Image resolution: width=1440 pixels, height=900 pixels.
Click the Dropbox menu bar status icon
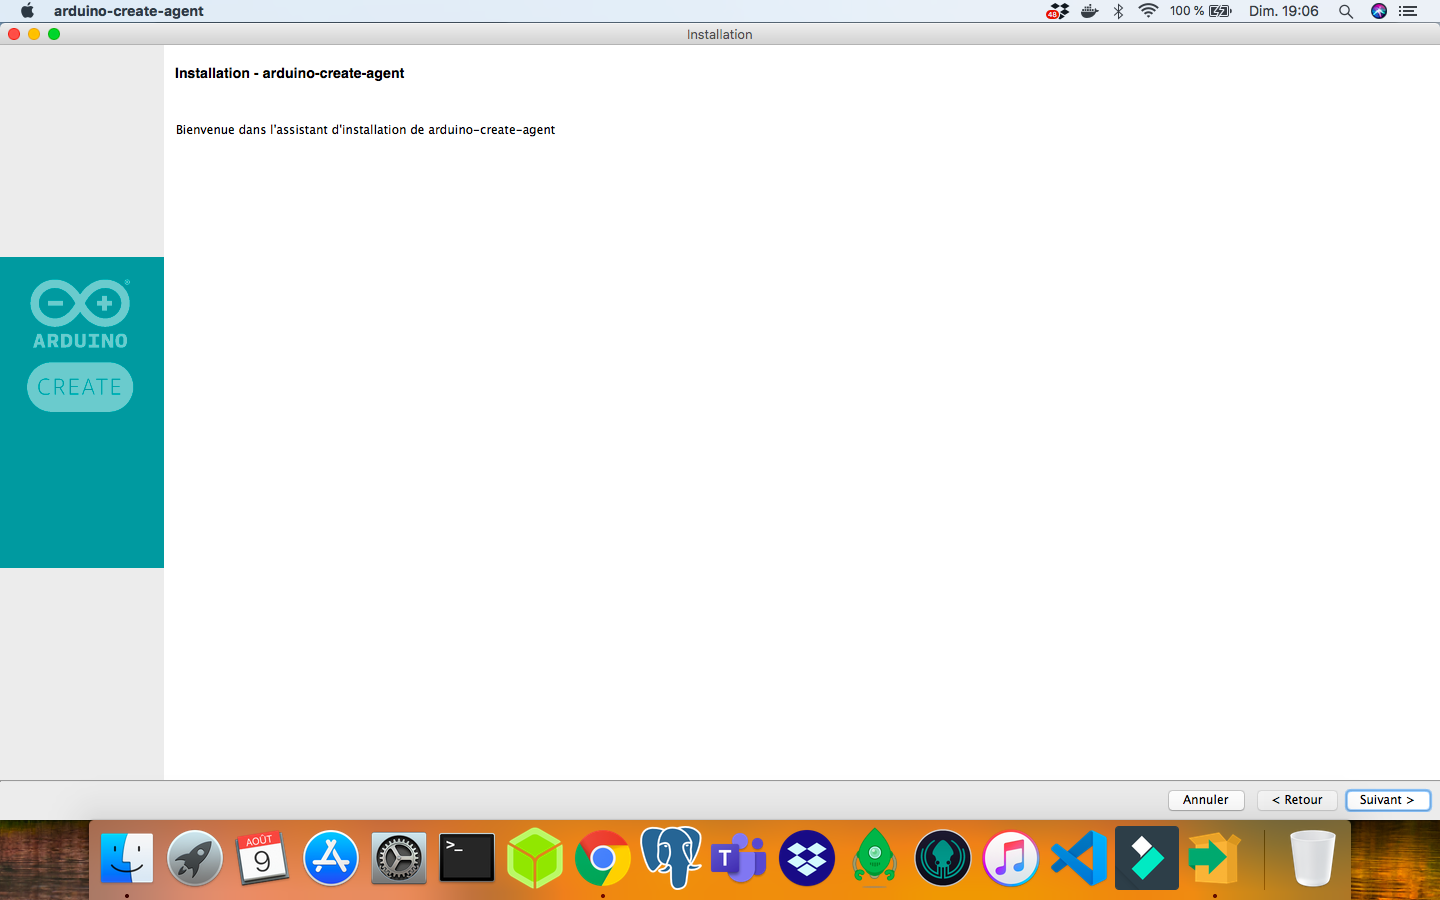pos(1058,11)
